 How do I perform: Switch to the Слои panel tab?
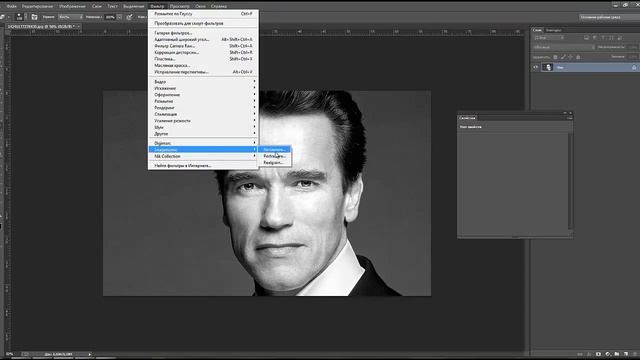pyautogui.click(x=537, y=30)
